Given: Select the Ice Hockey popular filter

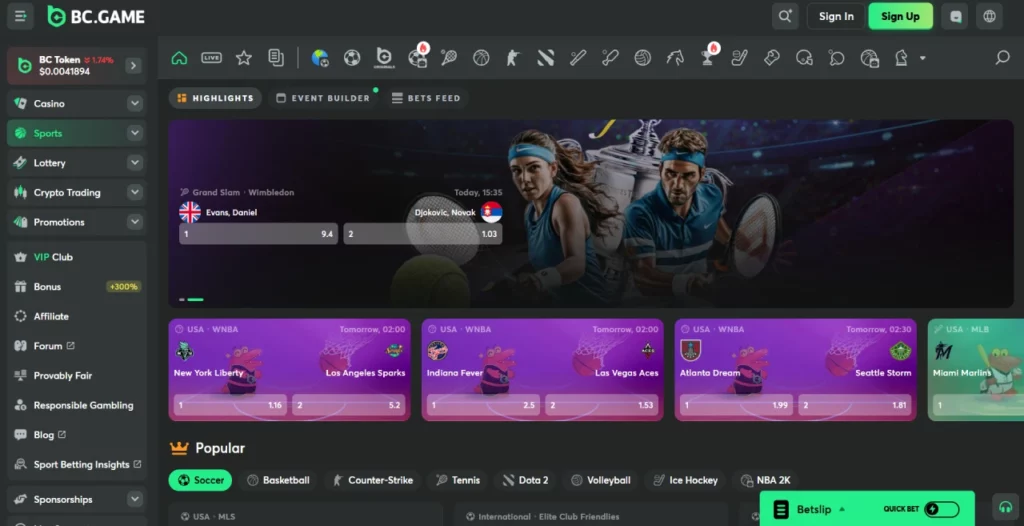Looking at the screenshot, I should (685, 480).
